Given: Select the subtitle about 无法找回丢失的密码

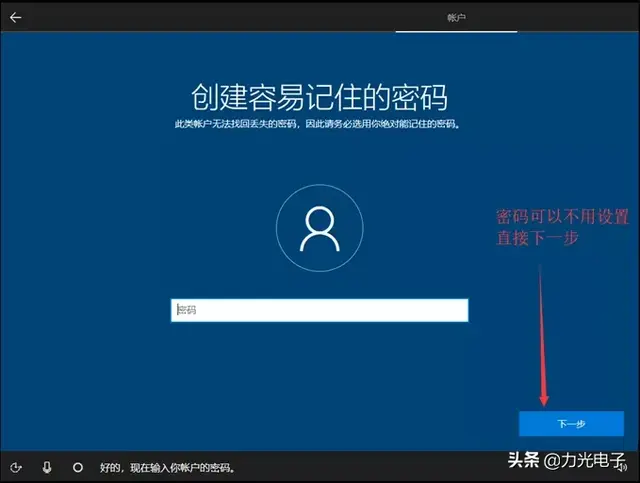Looking at the screenshot, I should 318,124.
